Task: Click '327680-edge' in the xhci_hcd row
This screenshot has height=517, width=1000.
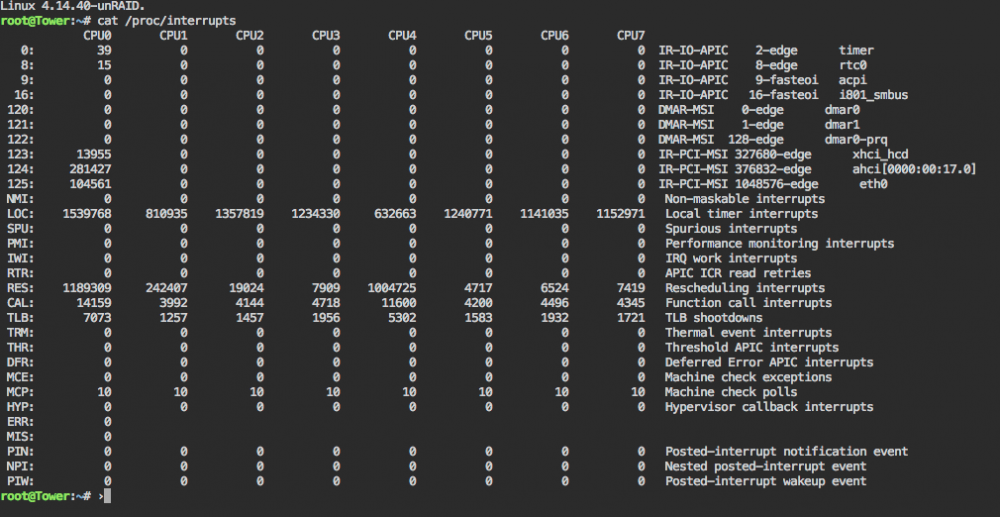Action: (x=773, y=154)
